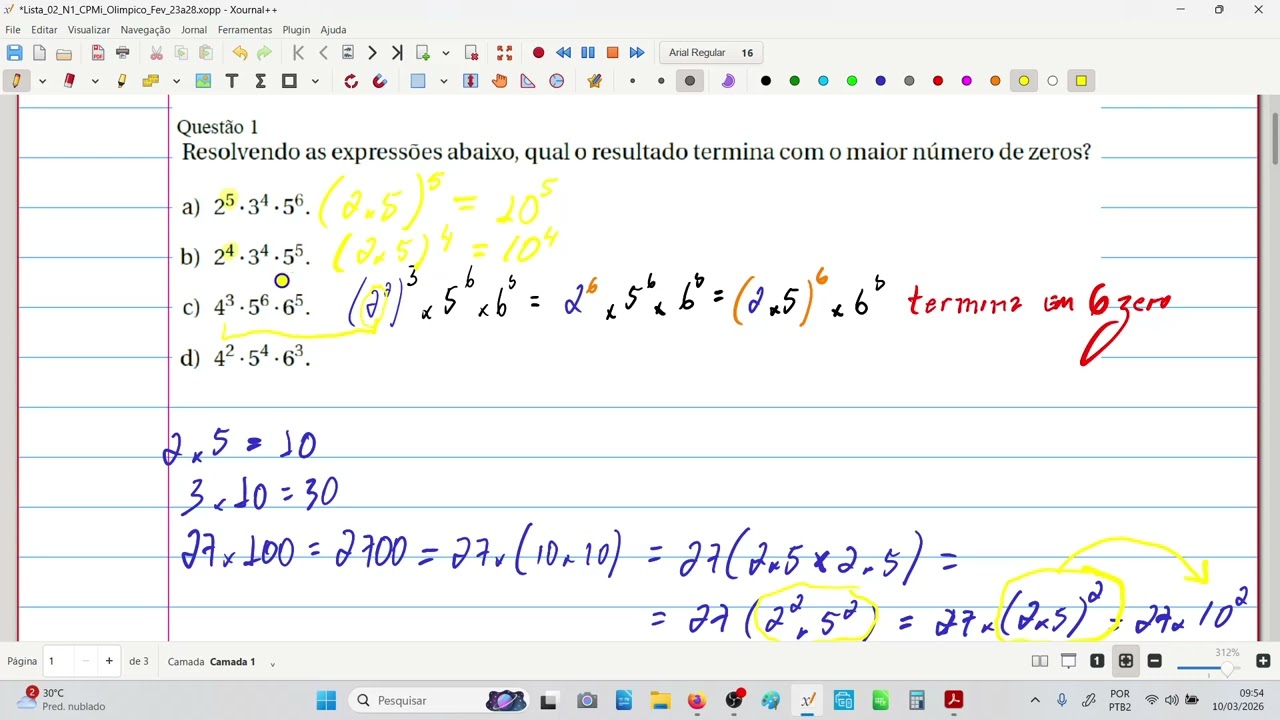This screenshot has width=1280, height=720.
Task: Select the Highlighter tool
Action: point(122,81)
